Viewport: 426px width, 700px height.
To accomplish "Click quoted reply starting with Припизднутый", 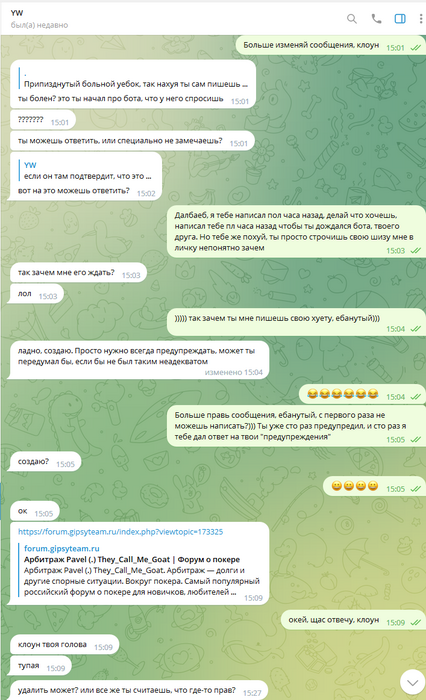I will [134, 79].
